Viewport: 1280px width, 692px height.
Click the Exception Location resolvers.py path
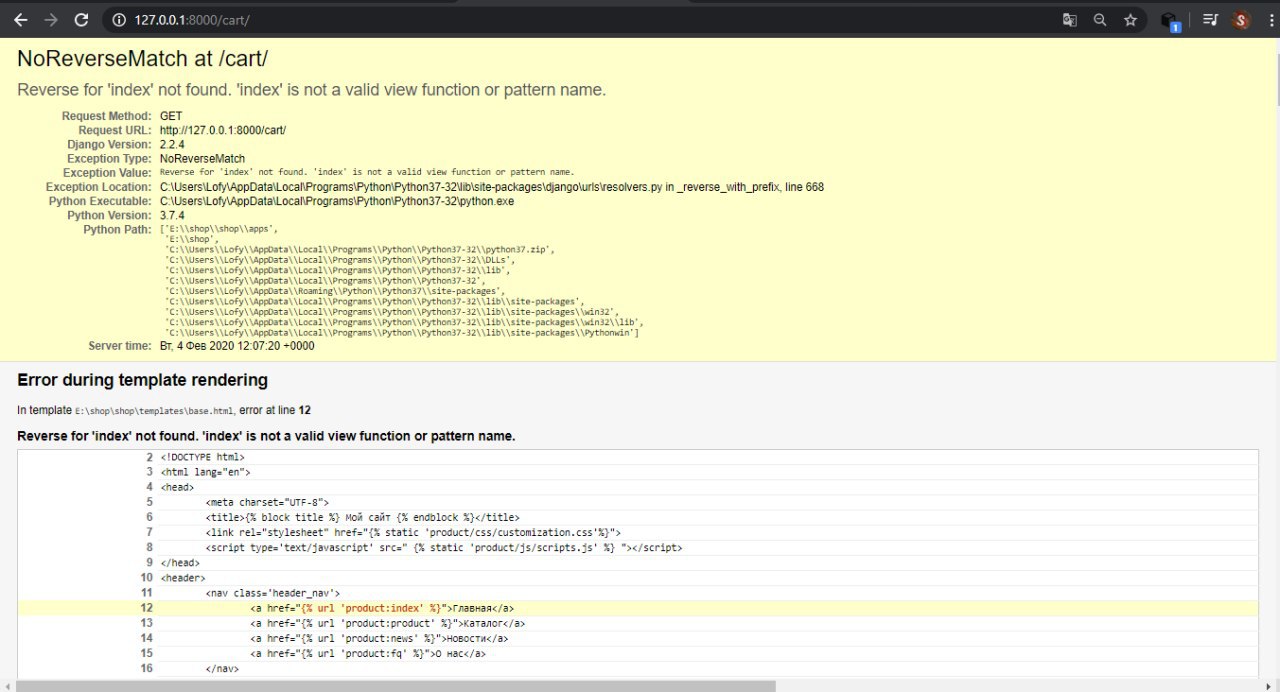point(492,187)
